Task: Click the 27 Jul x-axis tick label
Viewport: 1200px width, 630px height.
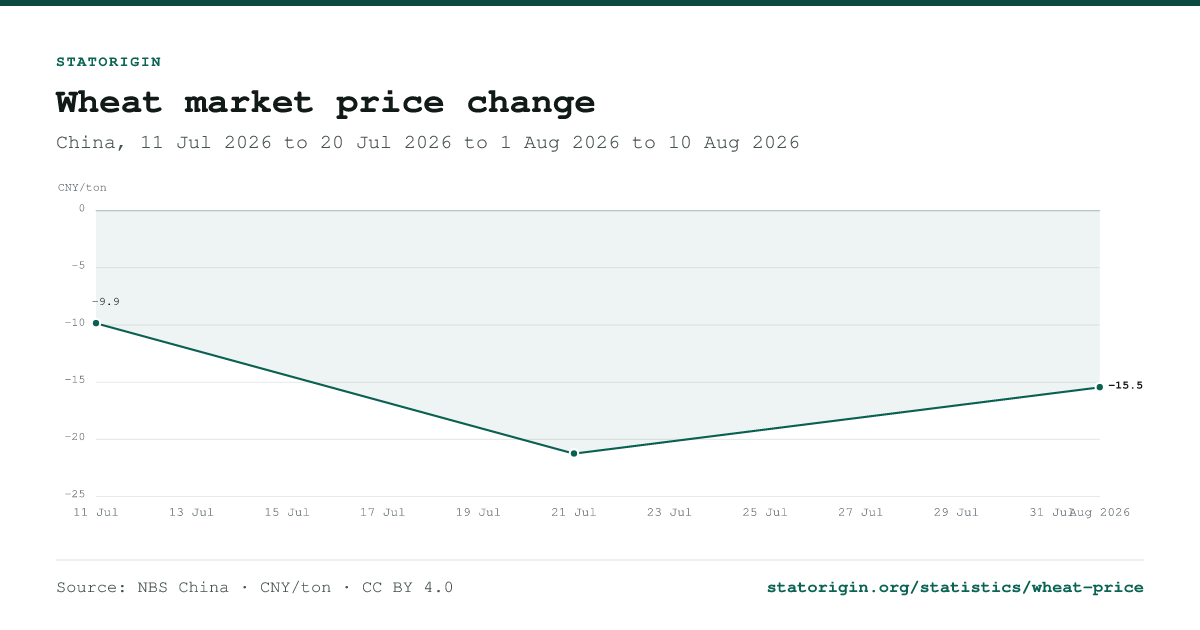Action: (860, 512)
